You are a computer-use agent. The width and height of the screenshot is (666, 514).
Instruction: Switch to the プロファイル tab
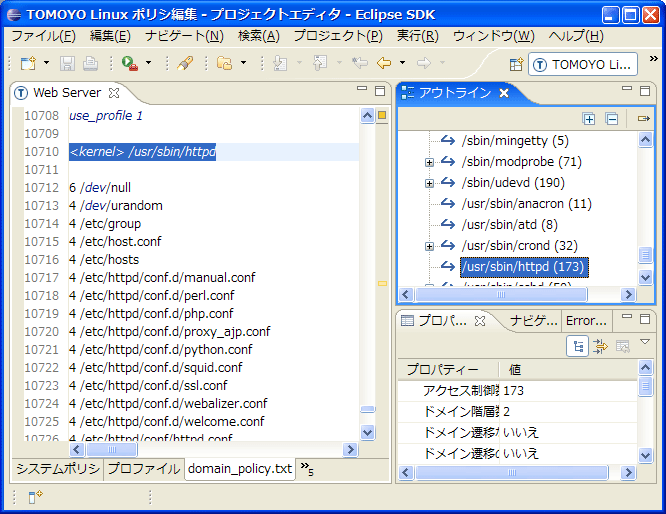coord(144,469)
